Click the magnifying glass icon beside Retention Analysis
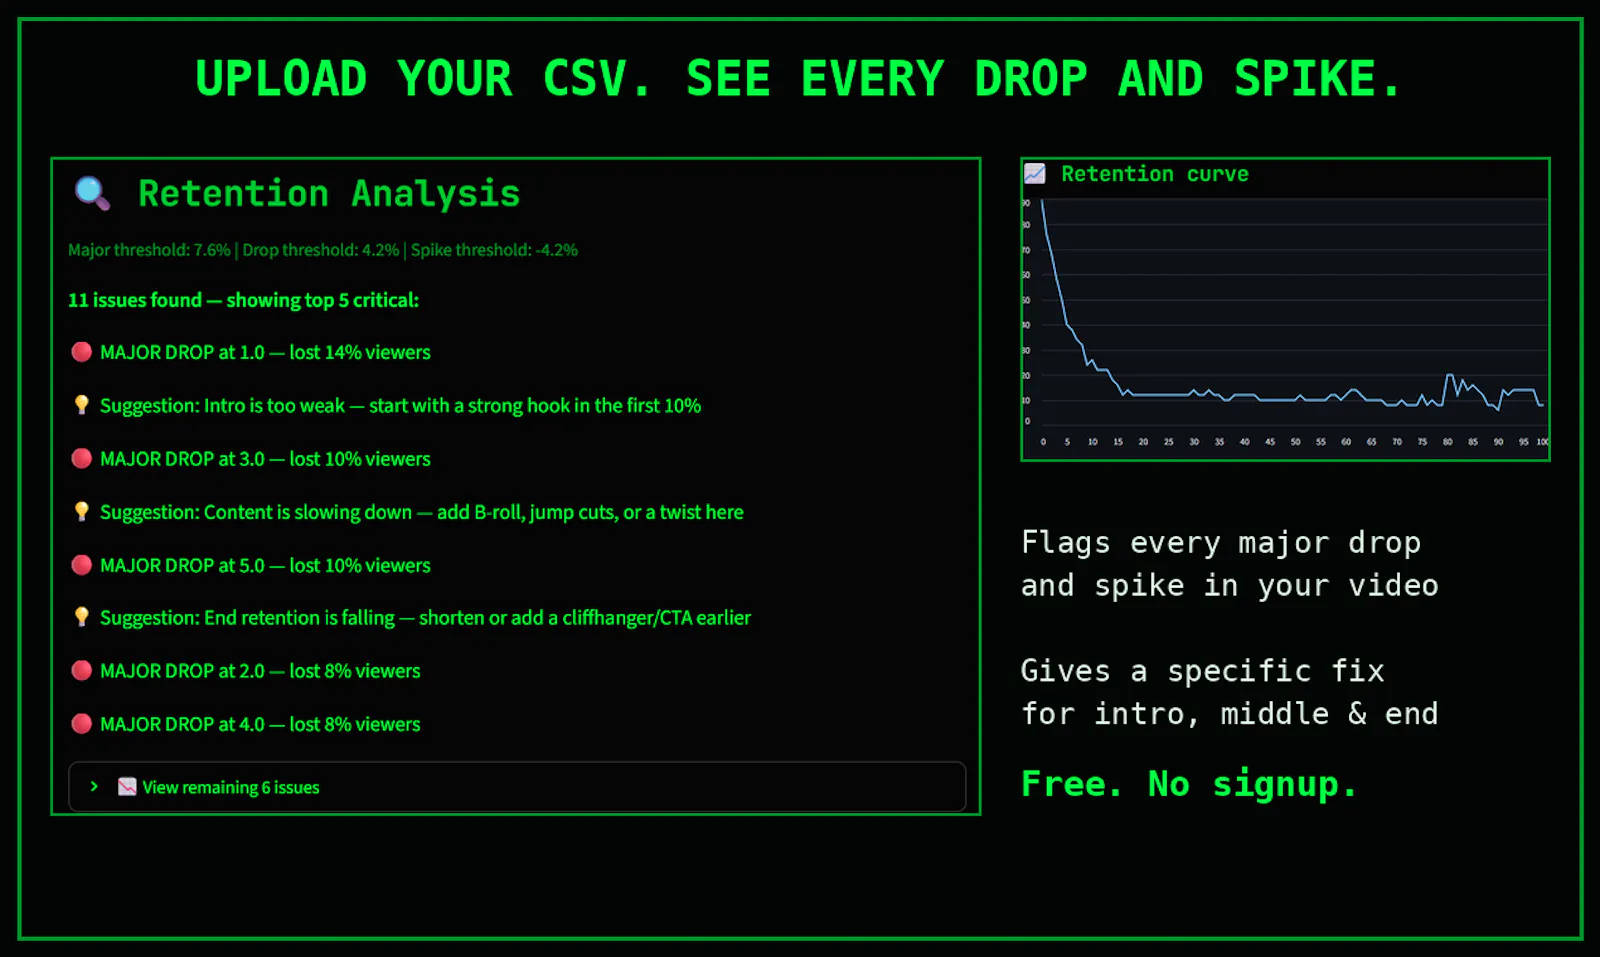The height and width of the screenshot is (957, 1600). click(x=92, y=193)
